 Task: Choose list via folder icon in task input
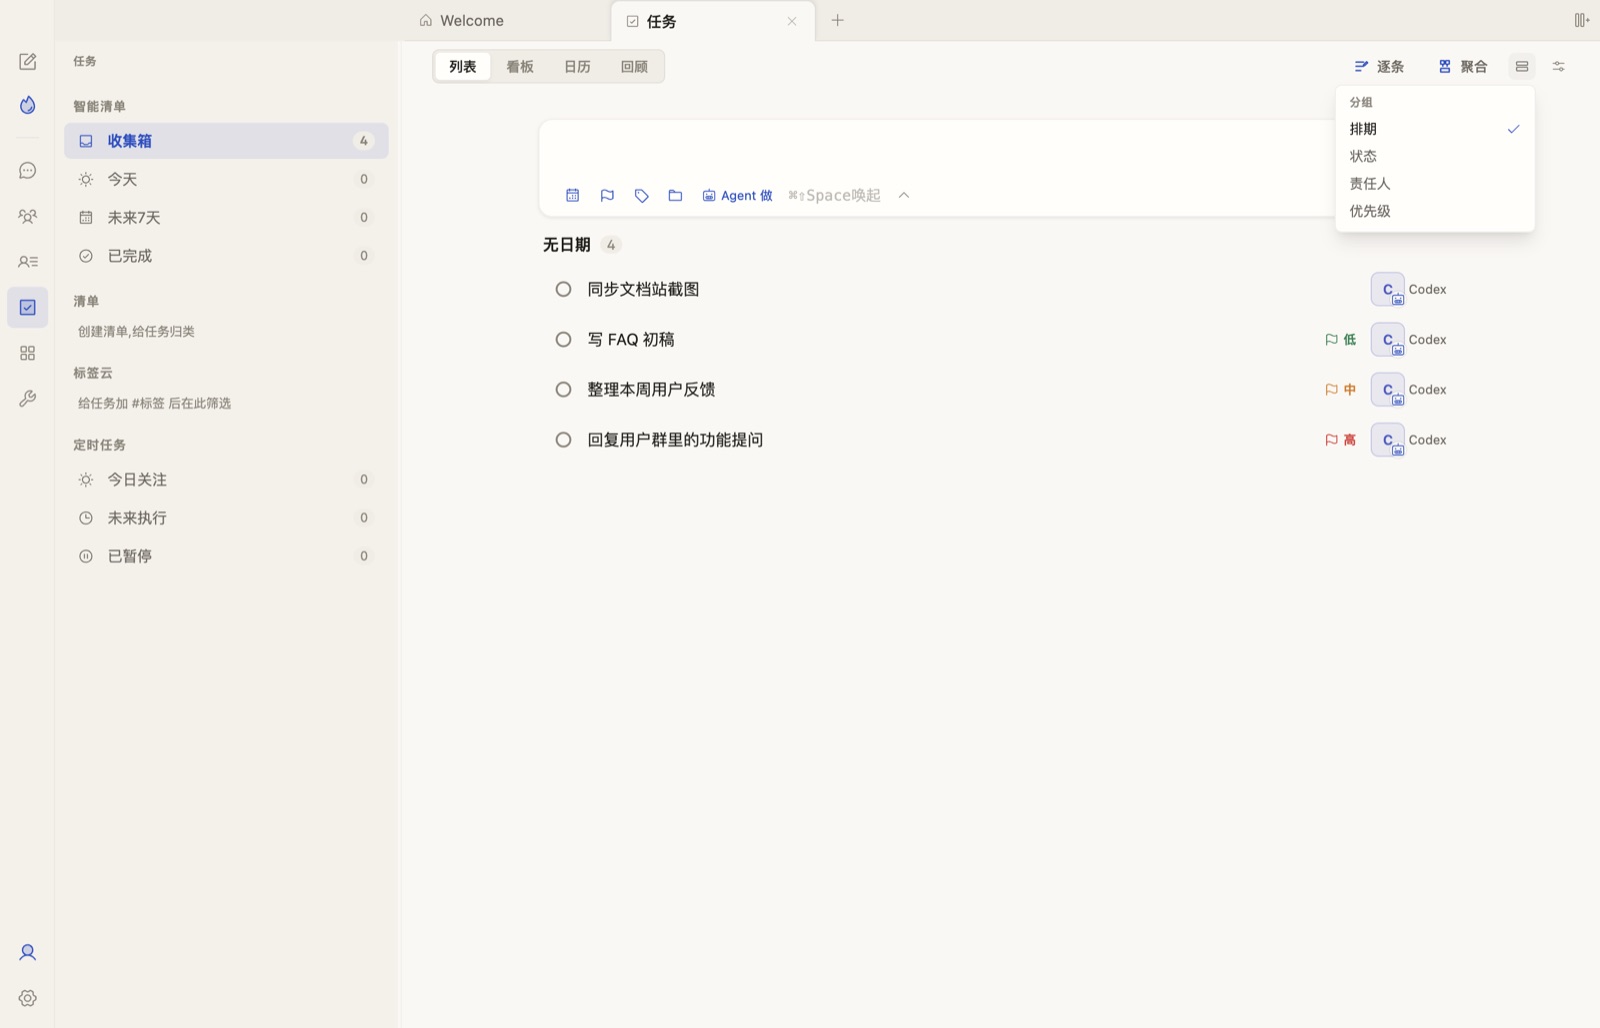675,195
